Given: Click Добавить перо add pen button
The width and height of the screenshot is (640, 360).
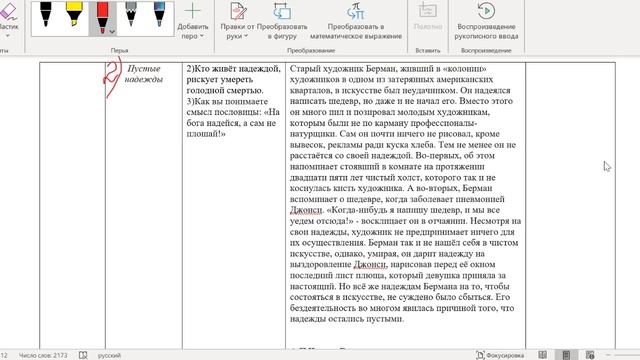Looking at the screenshot, I should pyautogui.click(x=192, y=20).
